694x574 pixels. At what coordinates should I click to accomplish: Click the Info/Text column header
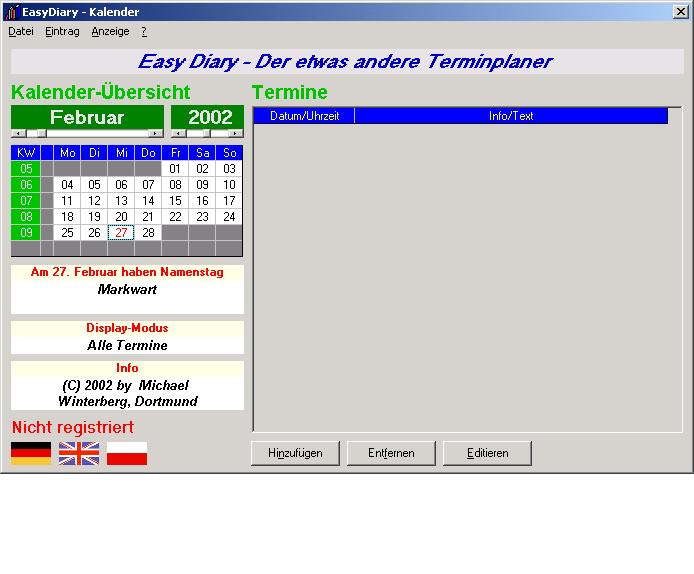(x=511, y=116)
